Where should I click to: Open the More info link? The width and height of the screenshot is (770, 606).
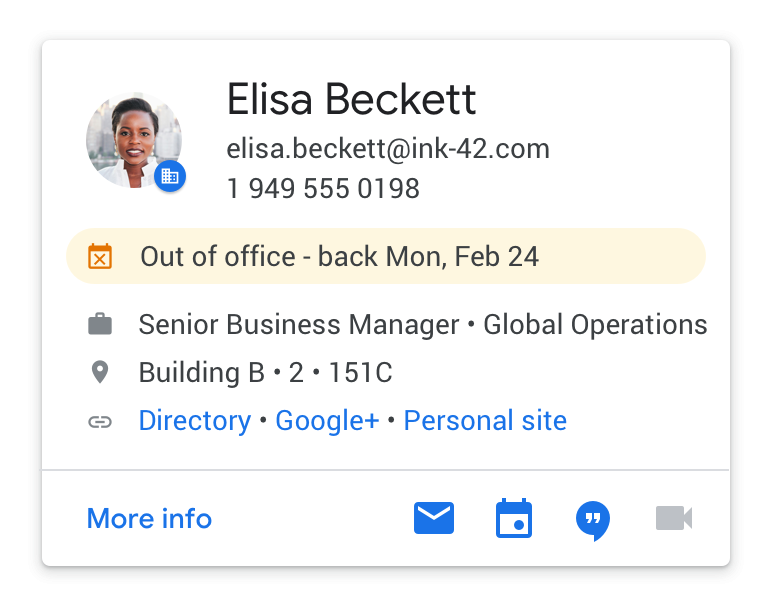point(149,519)
